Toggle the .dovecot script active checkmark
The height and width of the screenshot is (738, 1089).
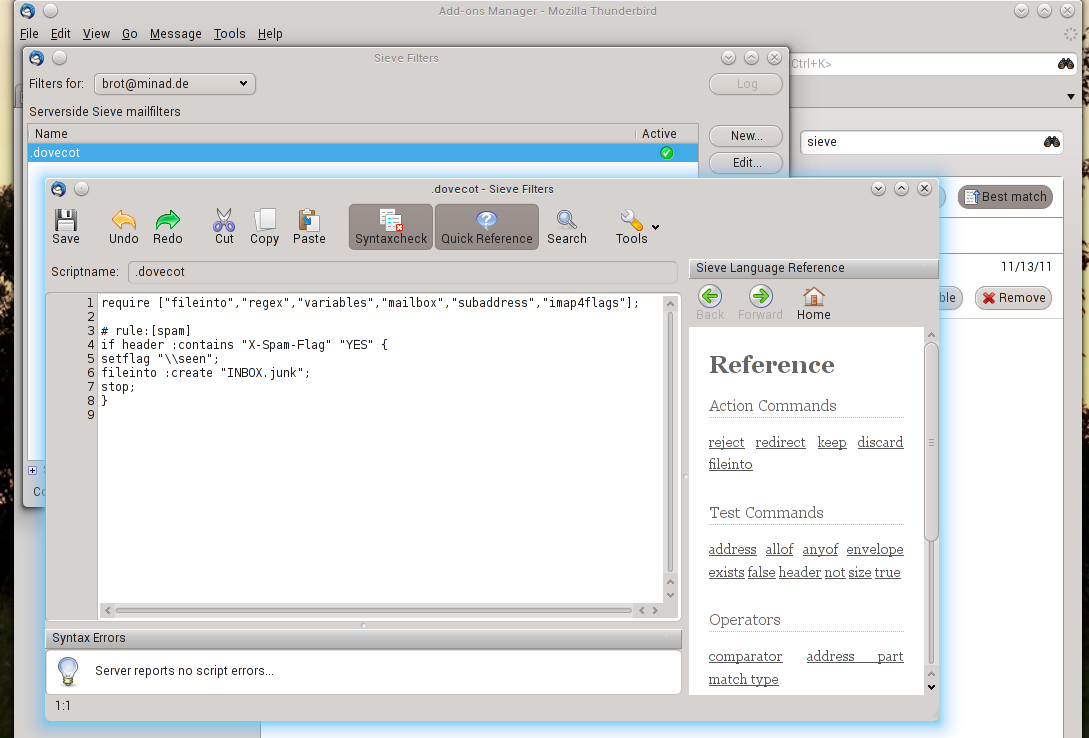(666, 153)
